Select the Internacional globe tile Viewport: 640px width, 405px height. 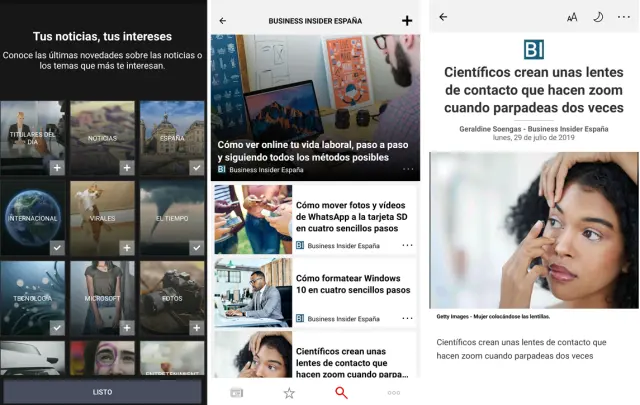pyautogui.click(x=33, y=218)
